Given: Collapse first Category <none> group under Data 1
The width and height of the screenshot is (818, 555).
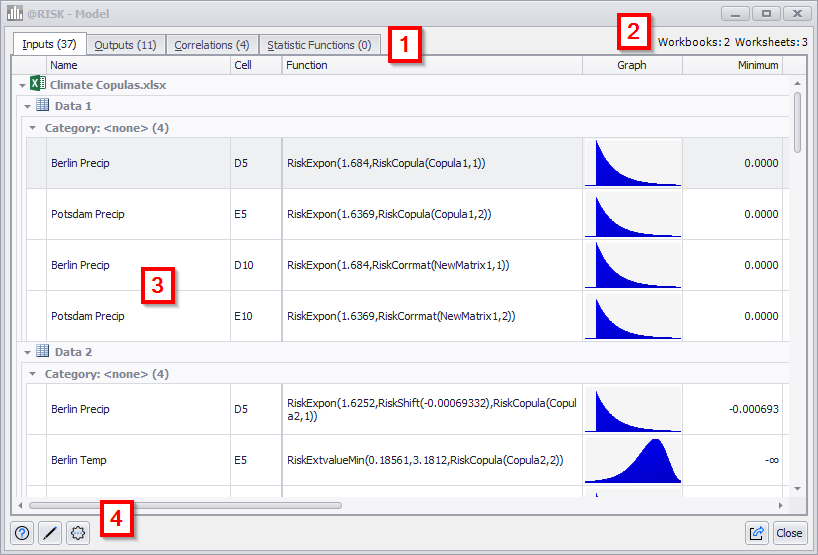Looking at the screenshot, I should [x=33, y=128].
